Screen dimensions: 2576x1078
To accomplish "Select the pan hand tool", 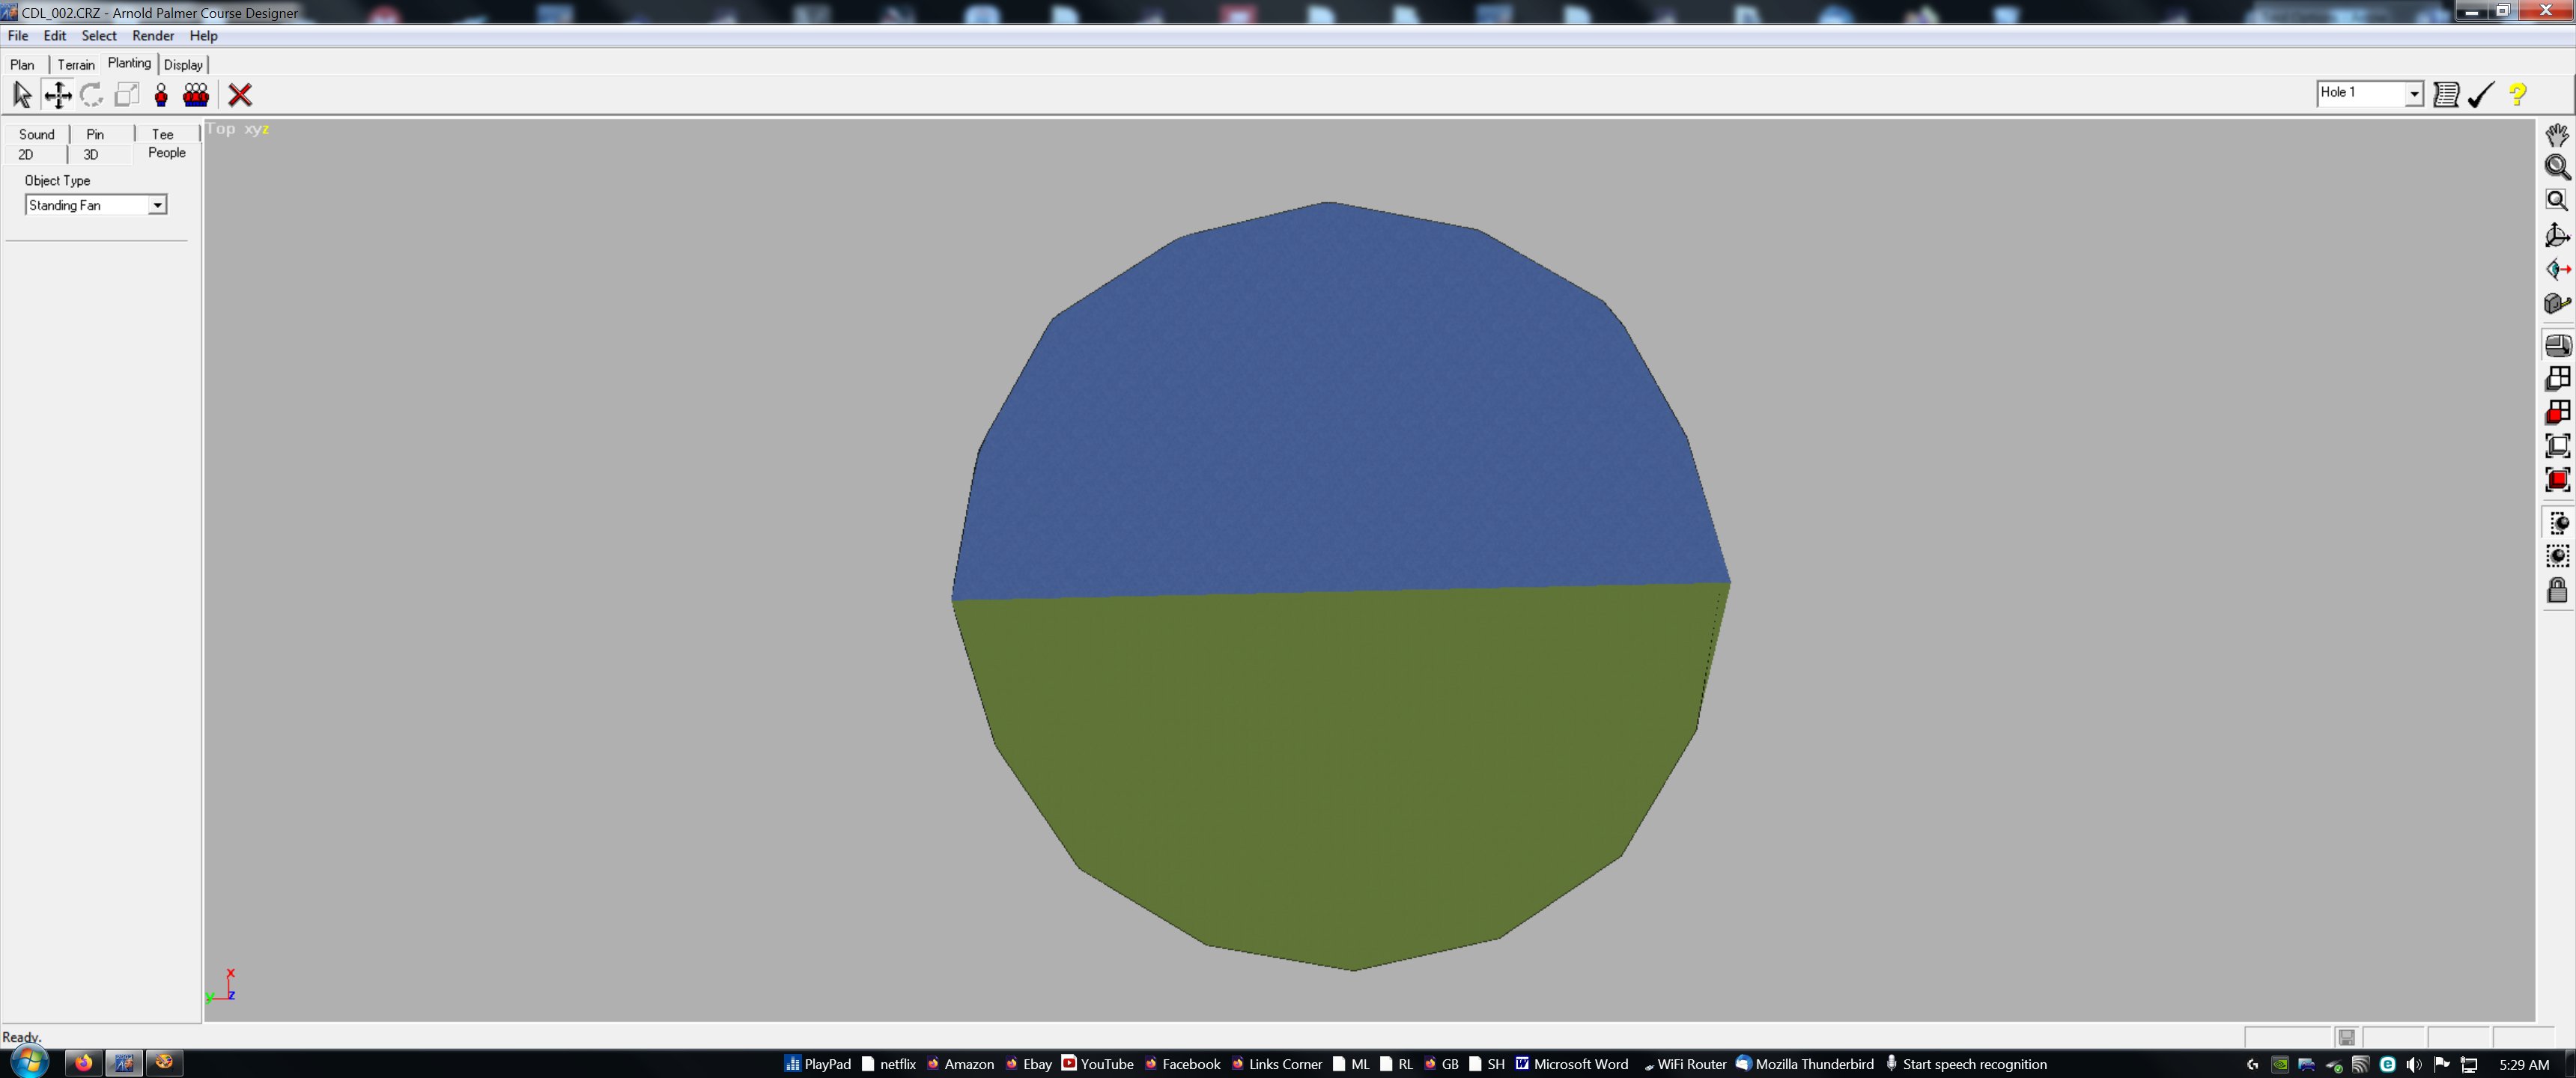I will click(2556, 134).
